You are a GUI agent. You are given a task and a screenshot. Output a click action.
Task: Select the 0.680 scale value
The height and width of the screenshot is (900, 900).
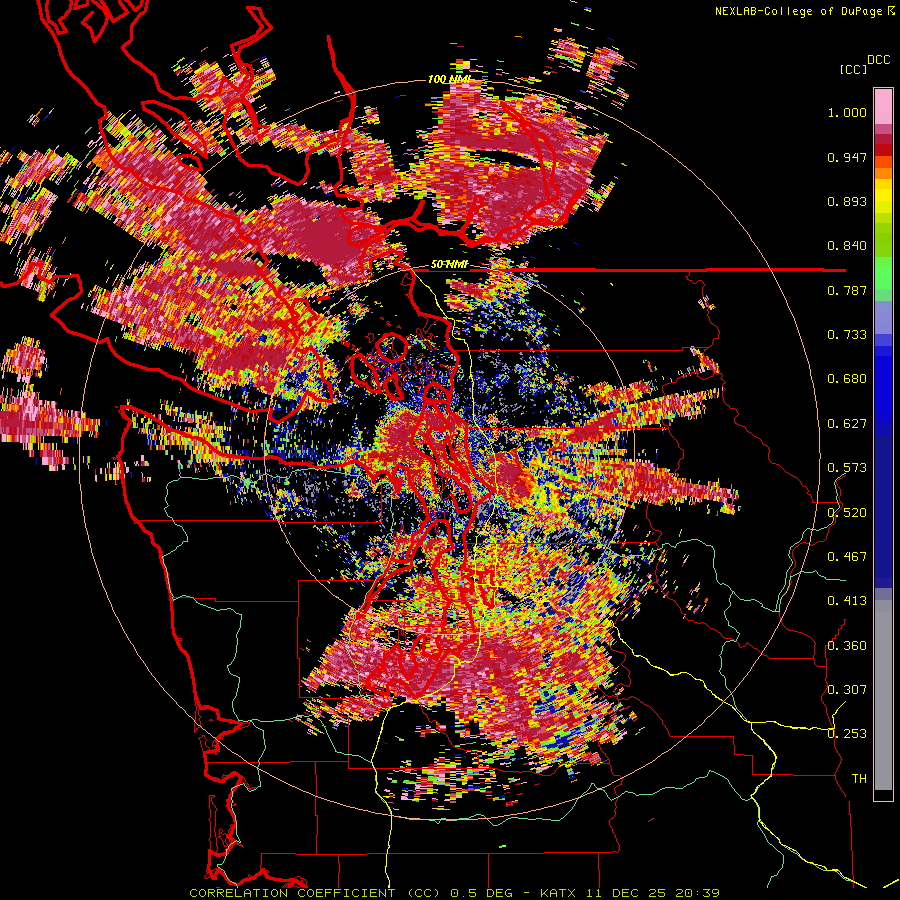pos(847,379)
